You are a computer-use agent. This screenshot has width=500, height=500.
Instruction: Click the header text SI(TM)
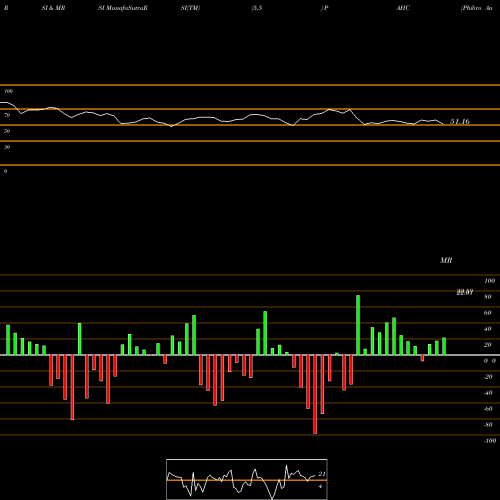[190, 8]
